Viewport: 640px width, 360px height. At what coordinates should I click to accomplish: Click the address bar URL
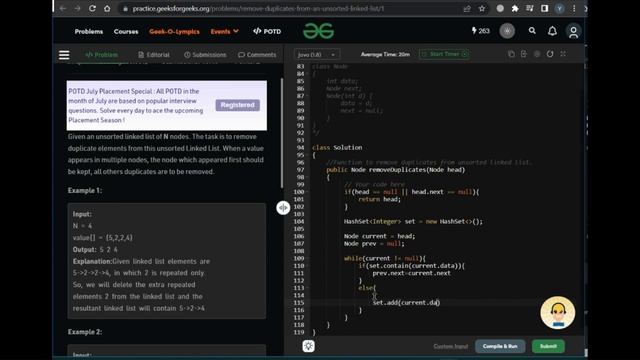258,9
